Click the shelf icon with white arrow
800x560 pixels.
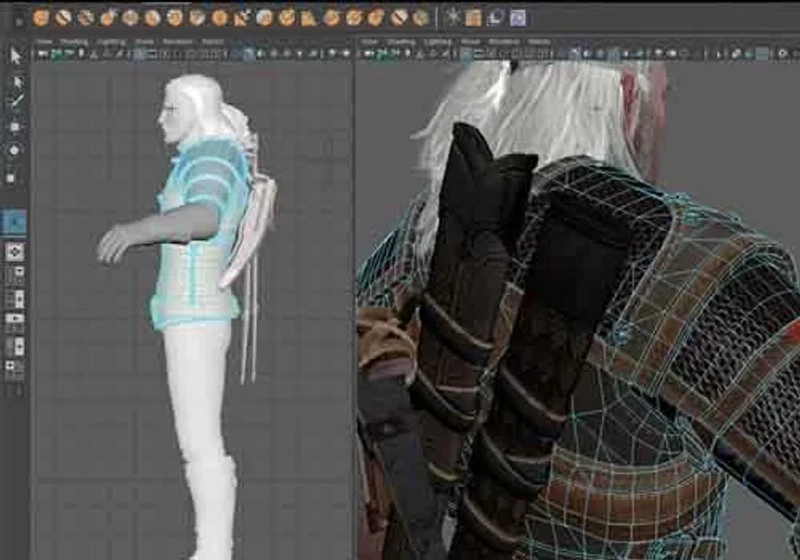tap(241, 18)
